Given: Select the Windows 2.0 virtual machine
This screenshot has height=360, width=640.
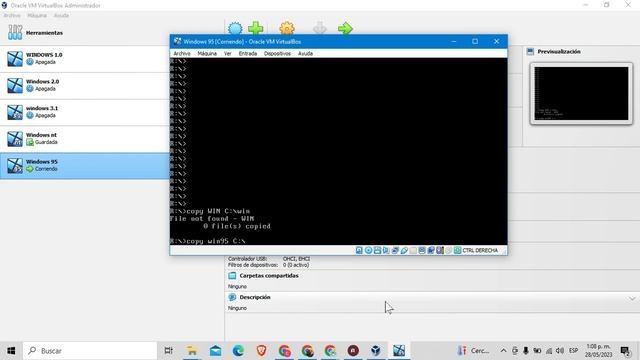Looking at the screenshot, I should [84, 85].
